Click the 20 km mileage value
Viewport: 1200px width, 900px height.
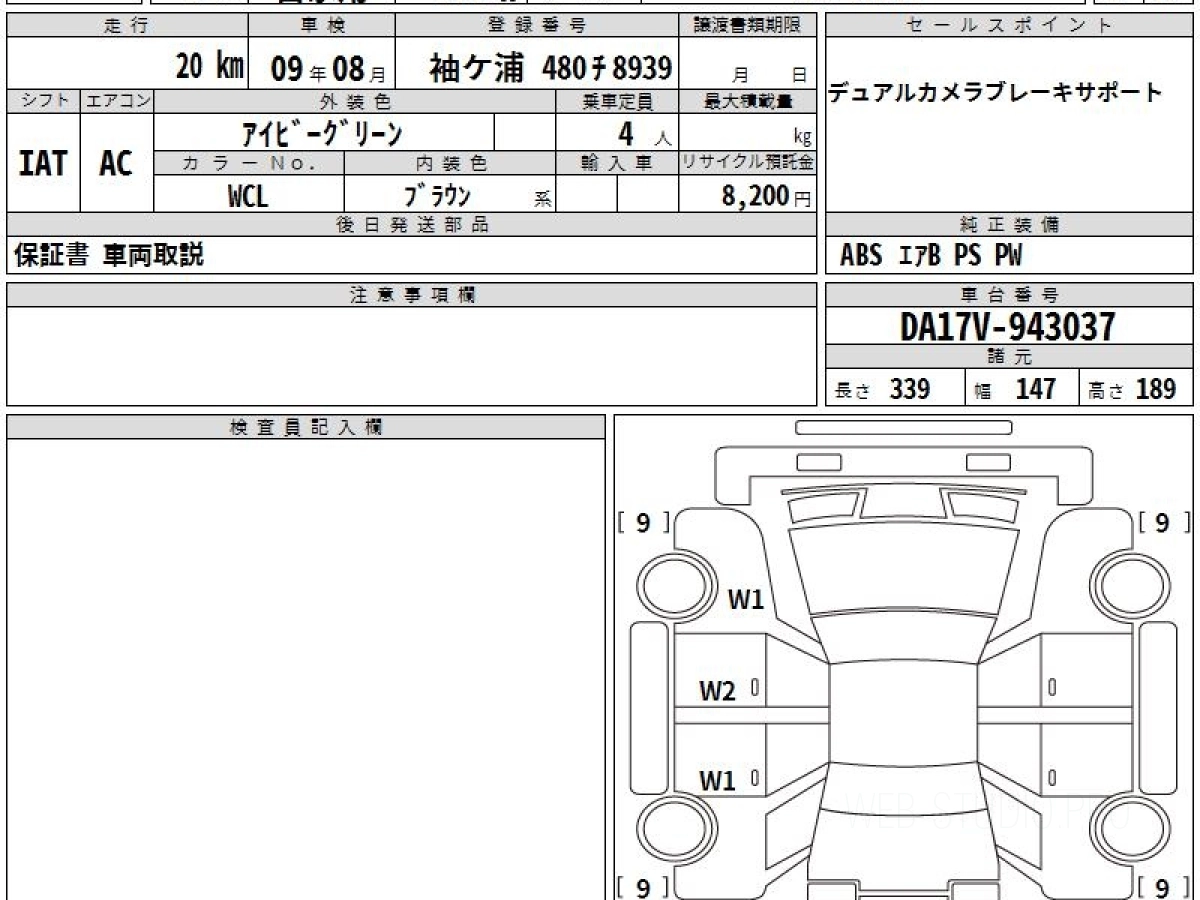[209, 67]
